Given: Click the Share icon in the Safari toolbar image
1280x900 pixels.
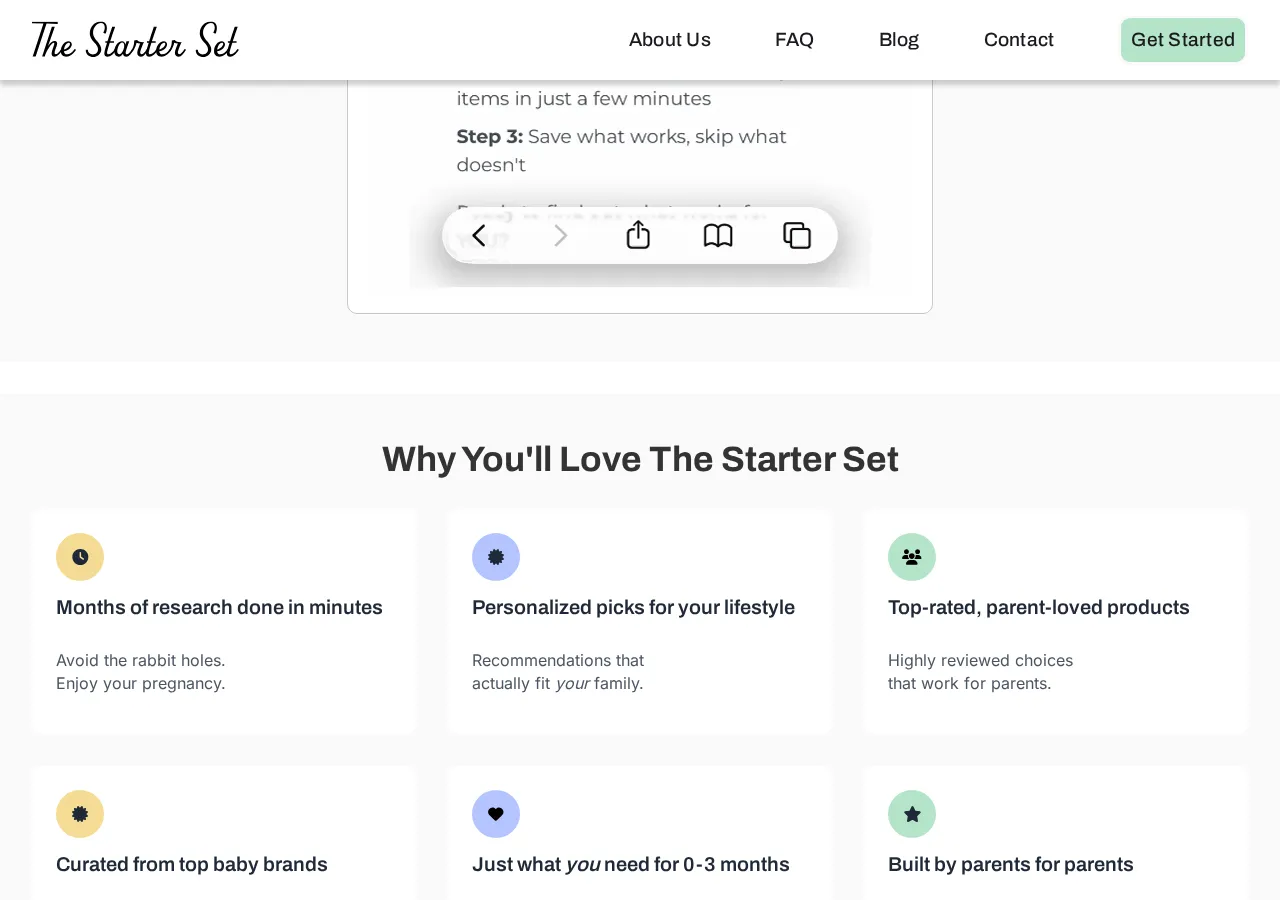Looking at the screenshot, I should 637,235.
